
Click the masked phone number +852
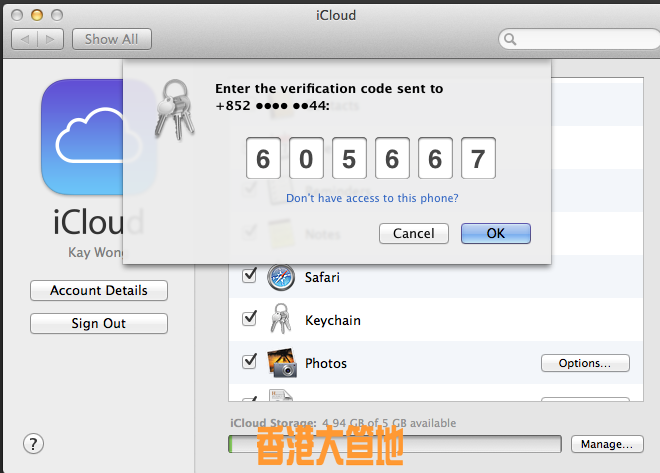pos(272,105)
